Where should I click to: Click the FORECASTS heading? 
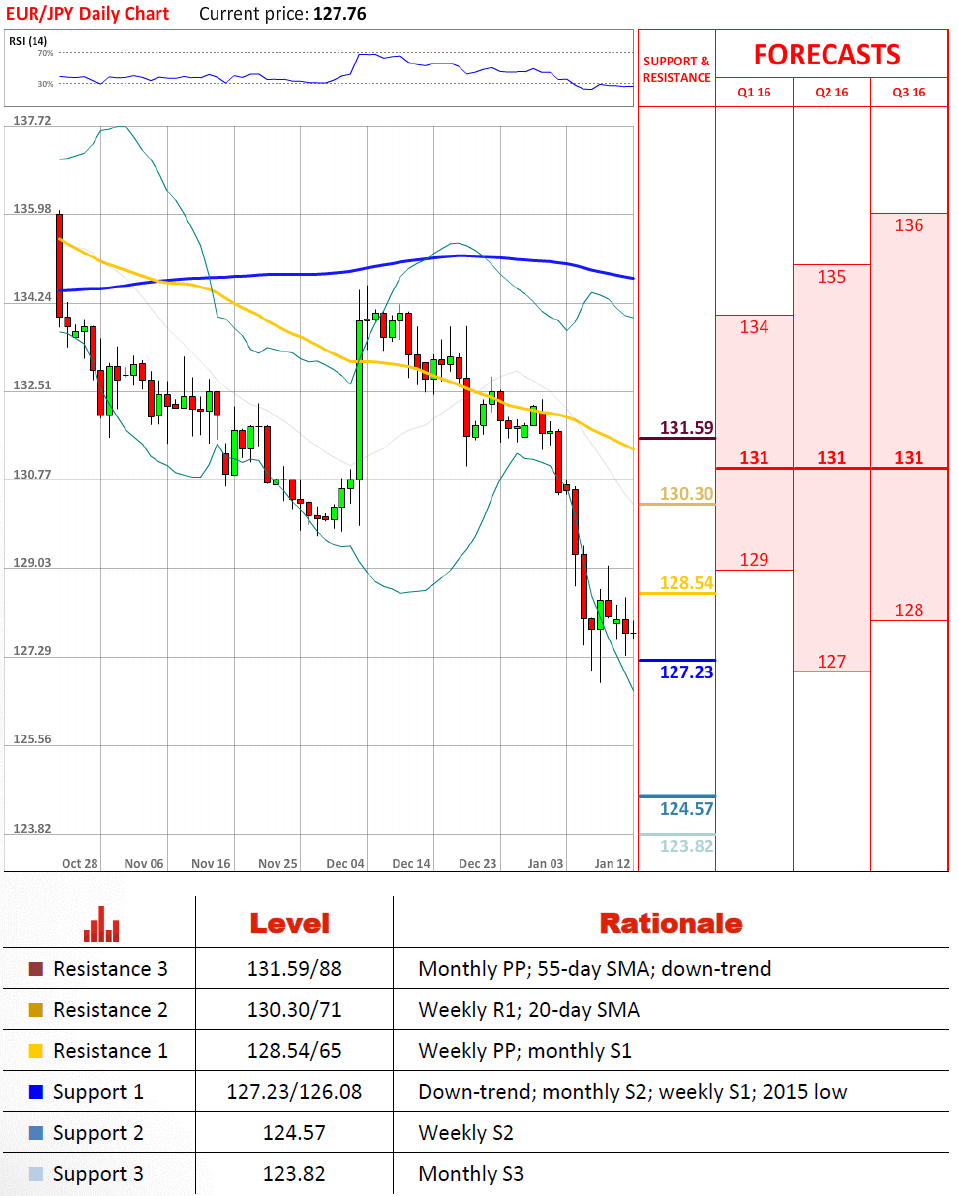(x=828, y=55)
